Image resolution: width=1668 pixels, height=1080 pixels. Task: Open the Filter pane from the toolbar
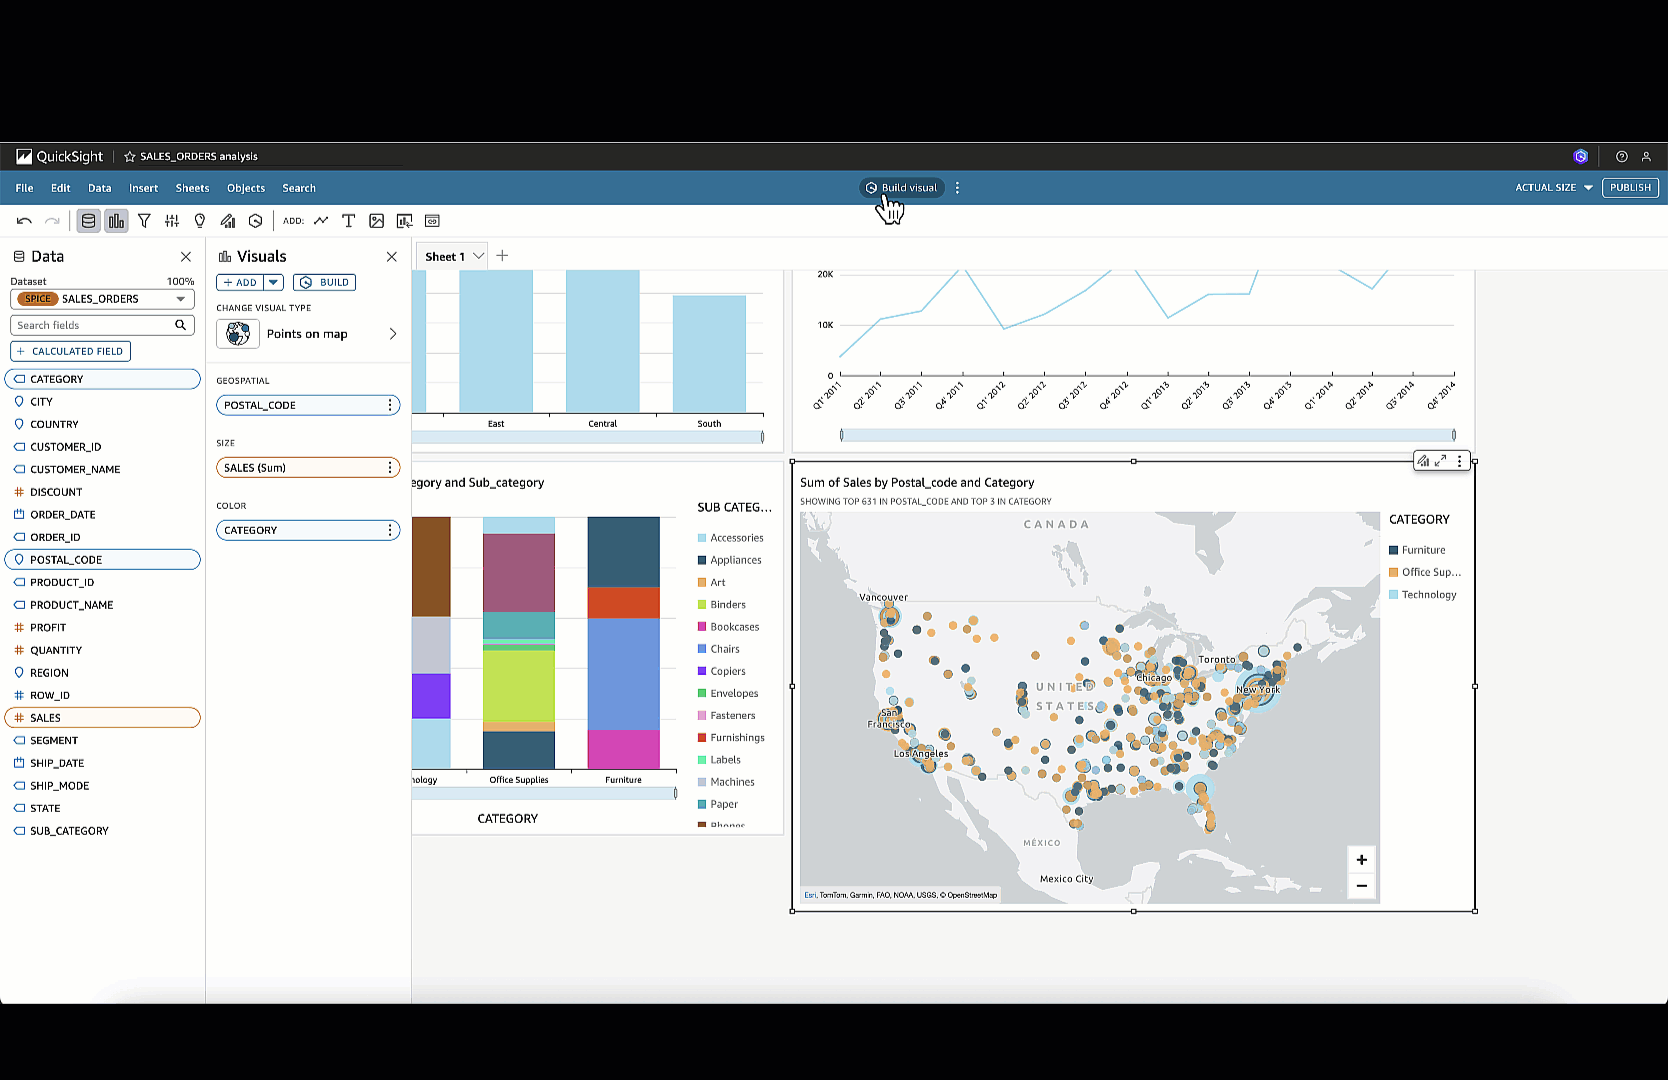coord(144,221)
